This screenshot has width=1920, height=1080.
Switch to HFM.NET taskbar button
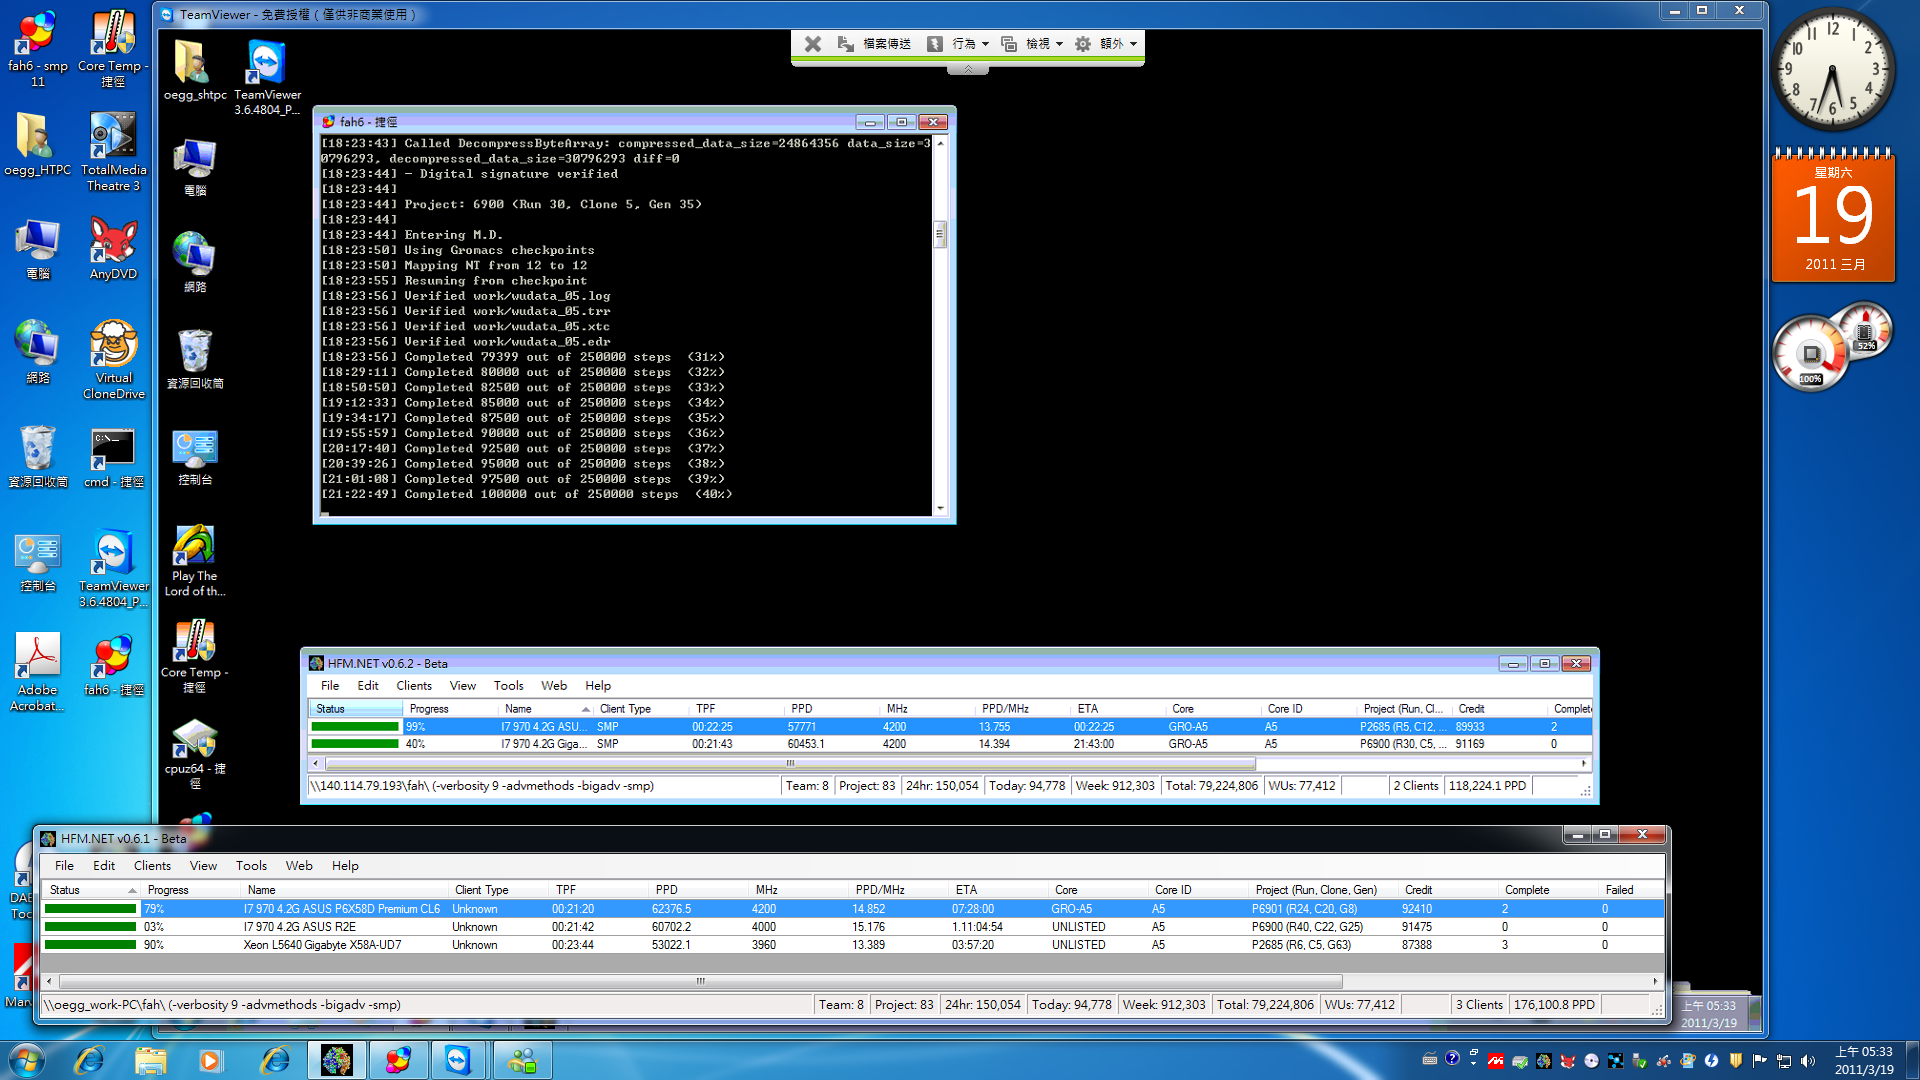tap(336, 1060)
